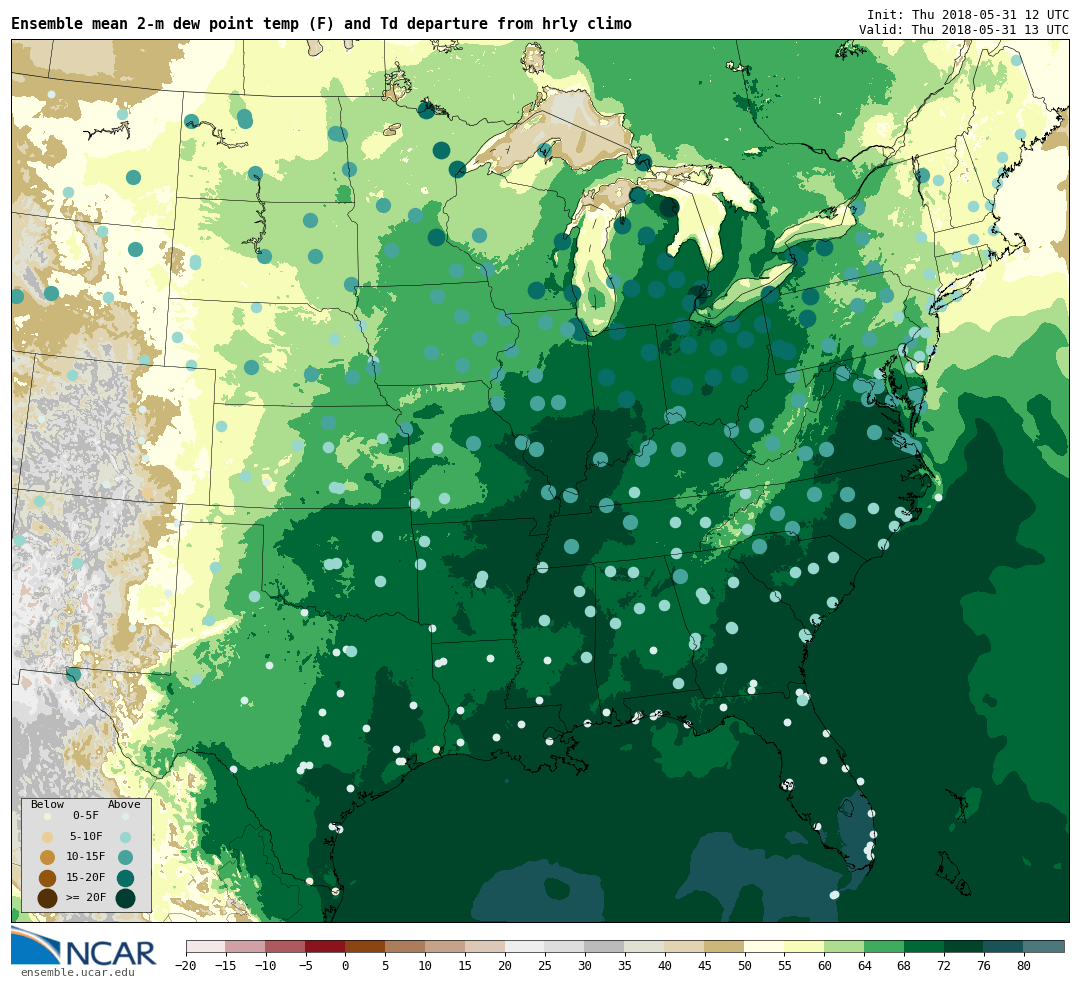This screenshot has height=985, width=1080.
Task: Select the map title text
Action: pyautogui.click(x=321, y=24)
